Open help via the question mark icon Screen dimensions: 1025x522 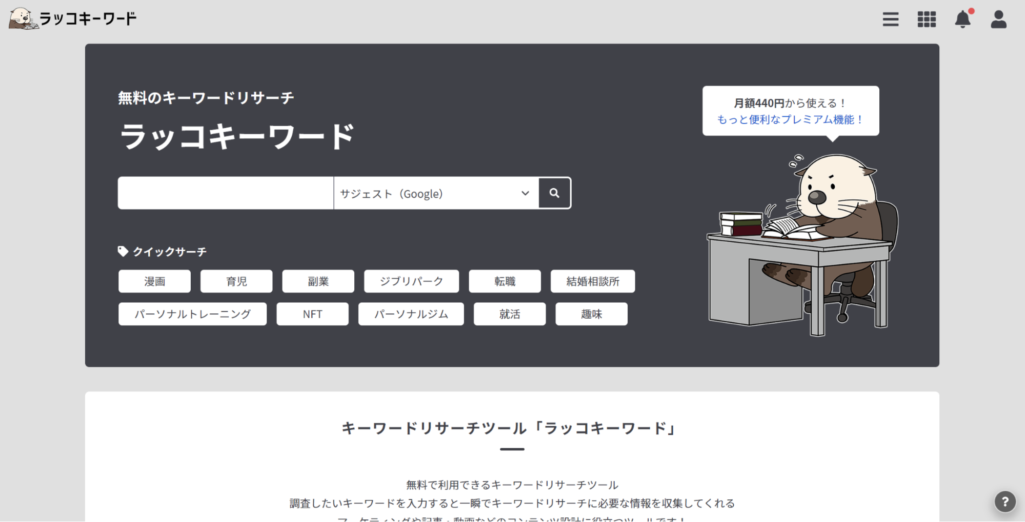pyautogui.click(x=1005, y=502)
